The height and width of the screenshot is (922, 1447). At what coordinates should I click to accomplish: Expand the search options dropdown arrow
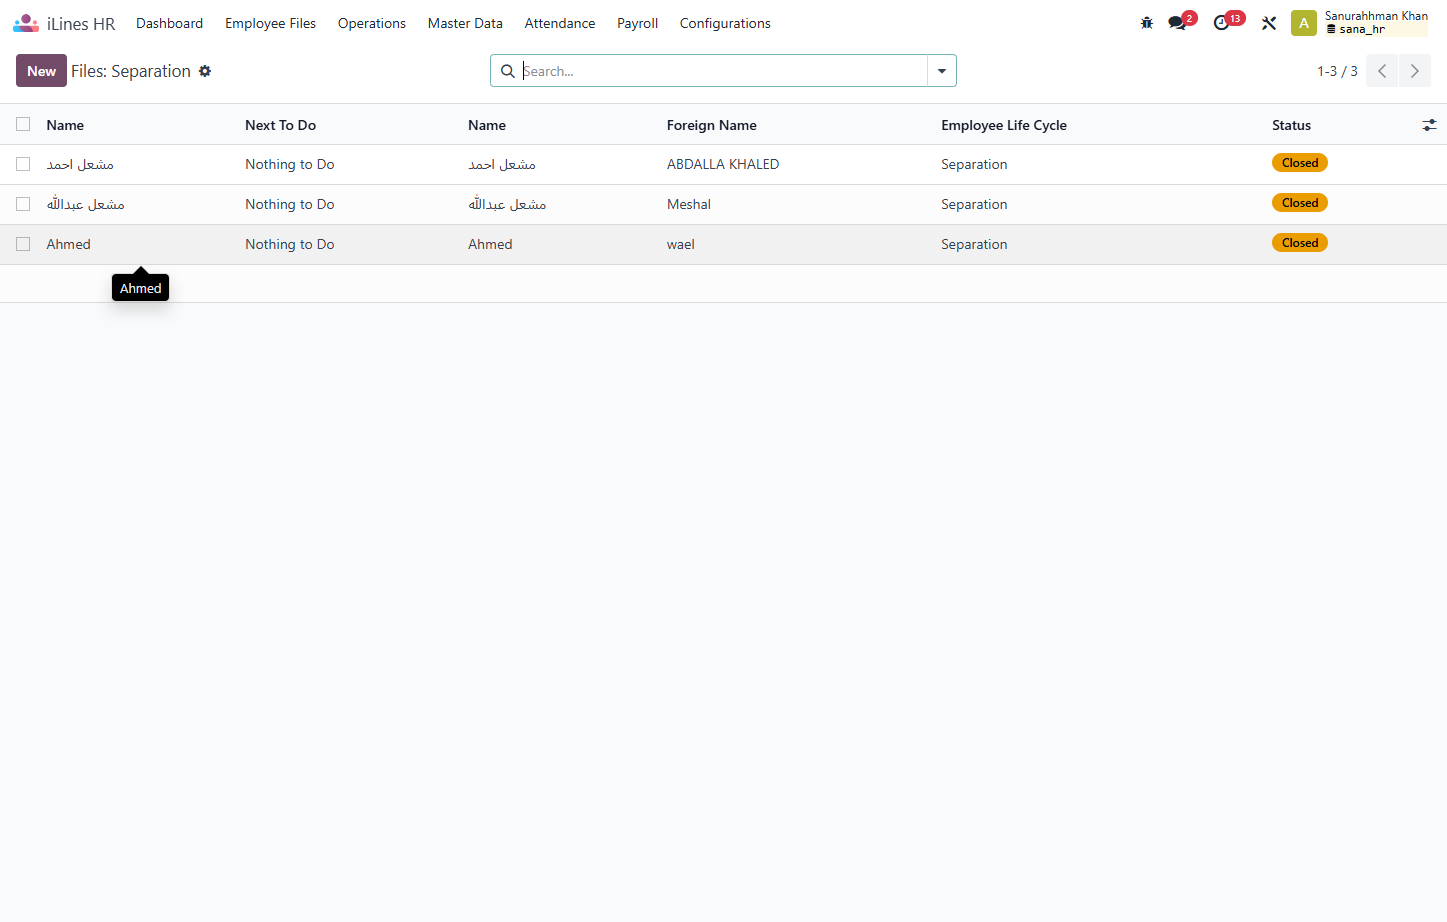pyautogui.click(x=942, y=71)
